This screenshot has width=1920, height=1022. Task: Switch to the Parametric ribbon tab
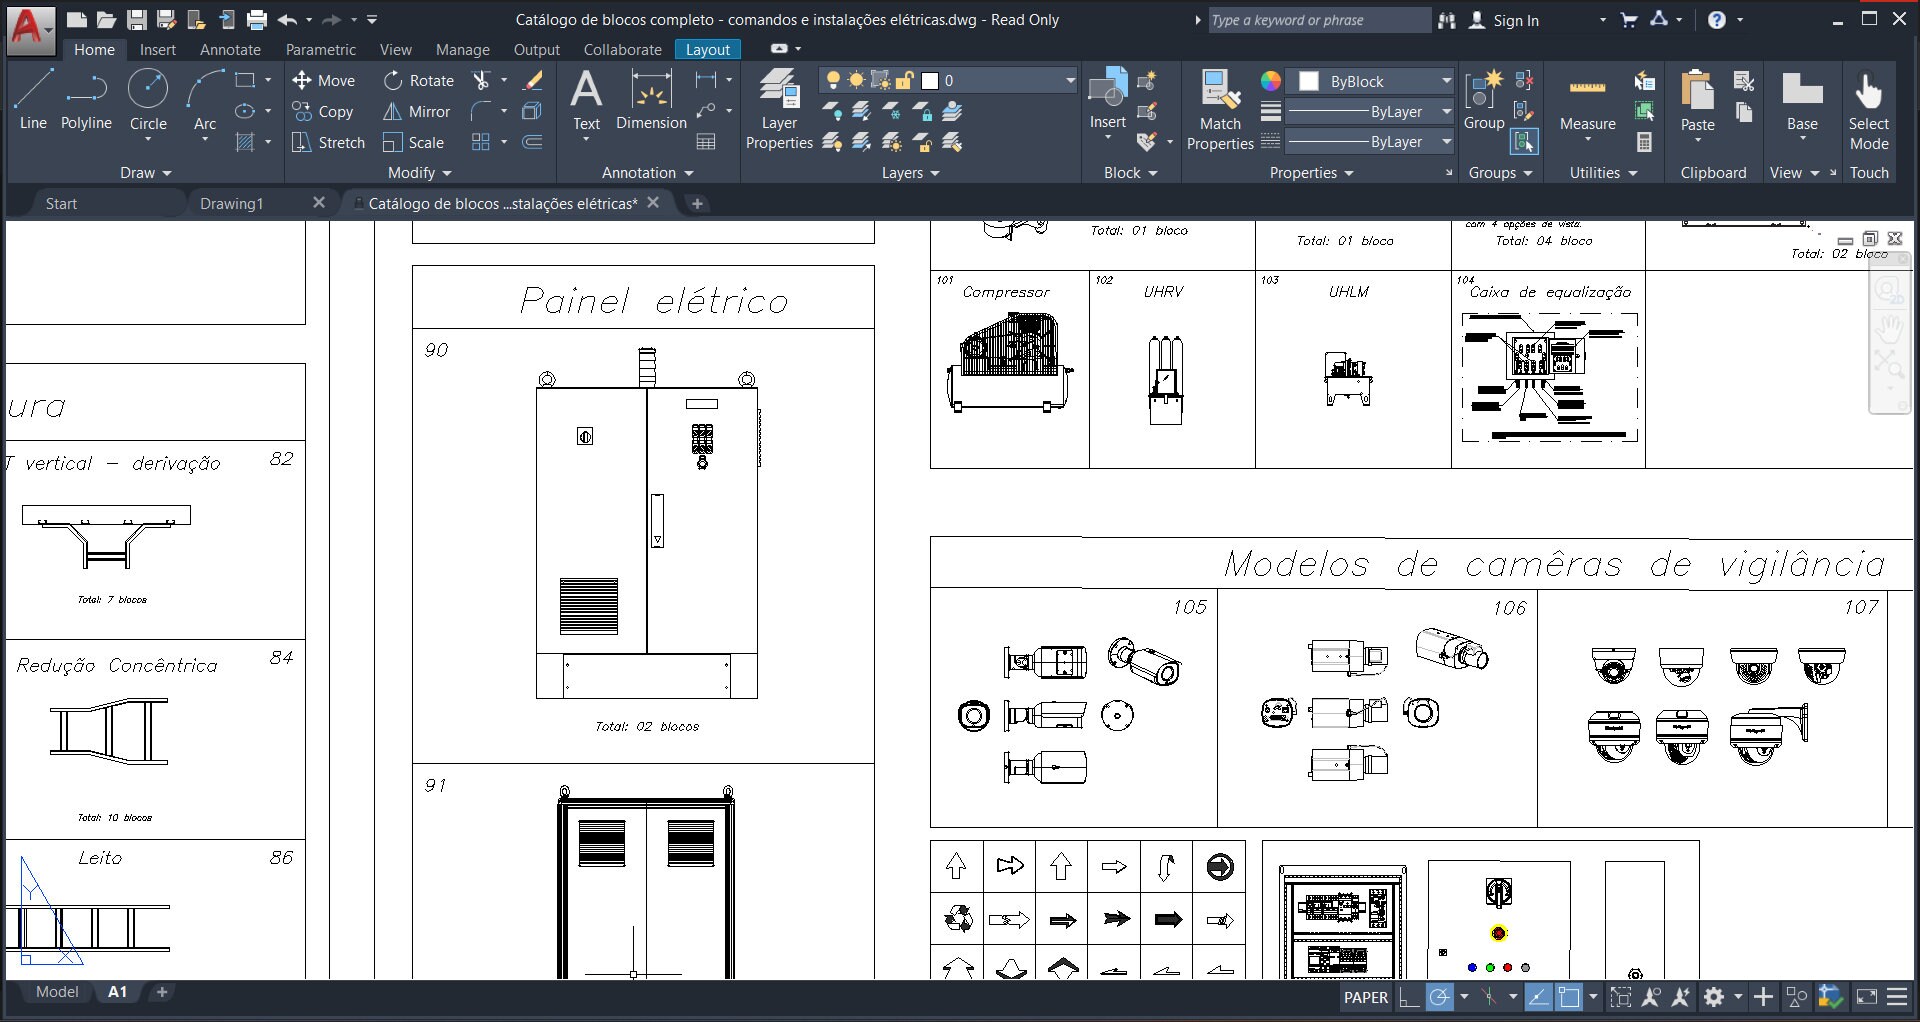point(320,49)
